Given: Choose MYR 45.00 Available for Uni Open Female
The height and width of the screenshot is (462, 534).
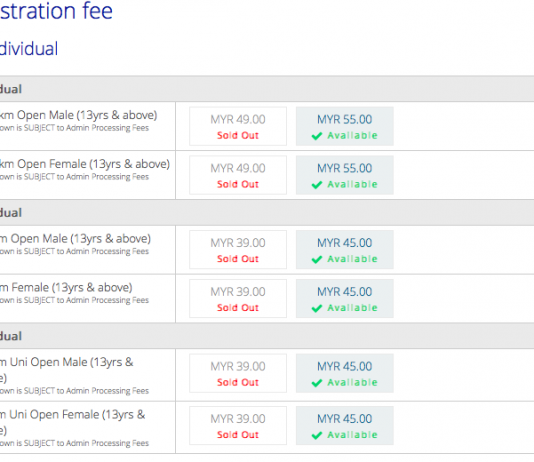Looking at the screenshot, I should pyautogui.click(x=345, y=426).
